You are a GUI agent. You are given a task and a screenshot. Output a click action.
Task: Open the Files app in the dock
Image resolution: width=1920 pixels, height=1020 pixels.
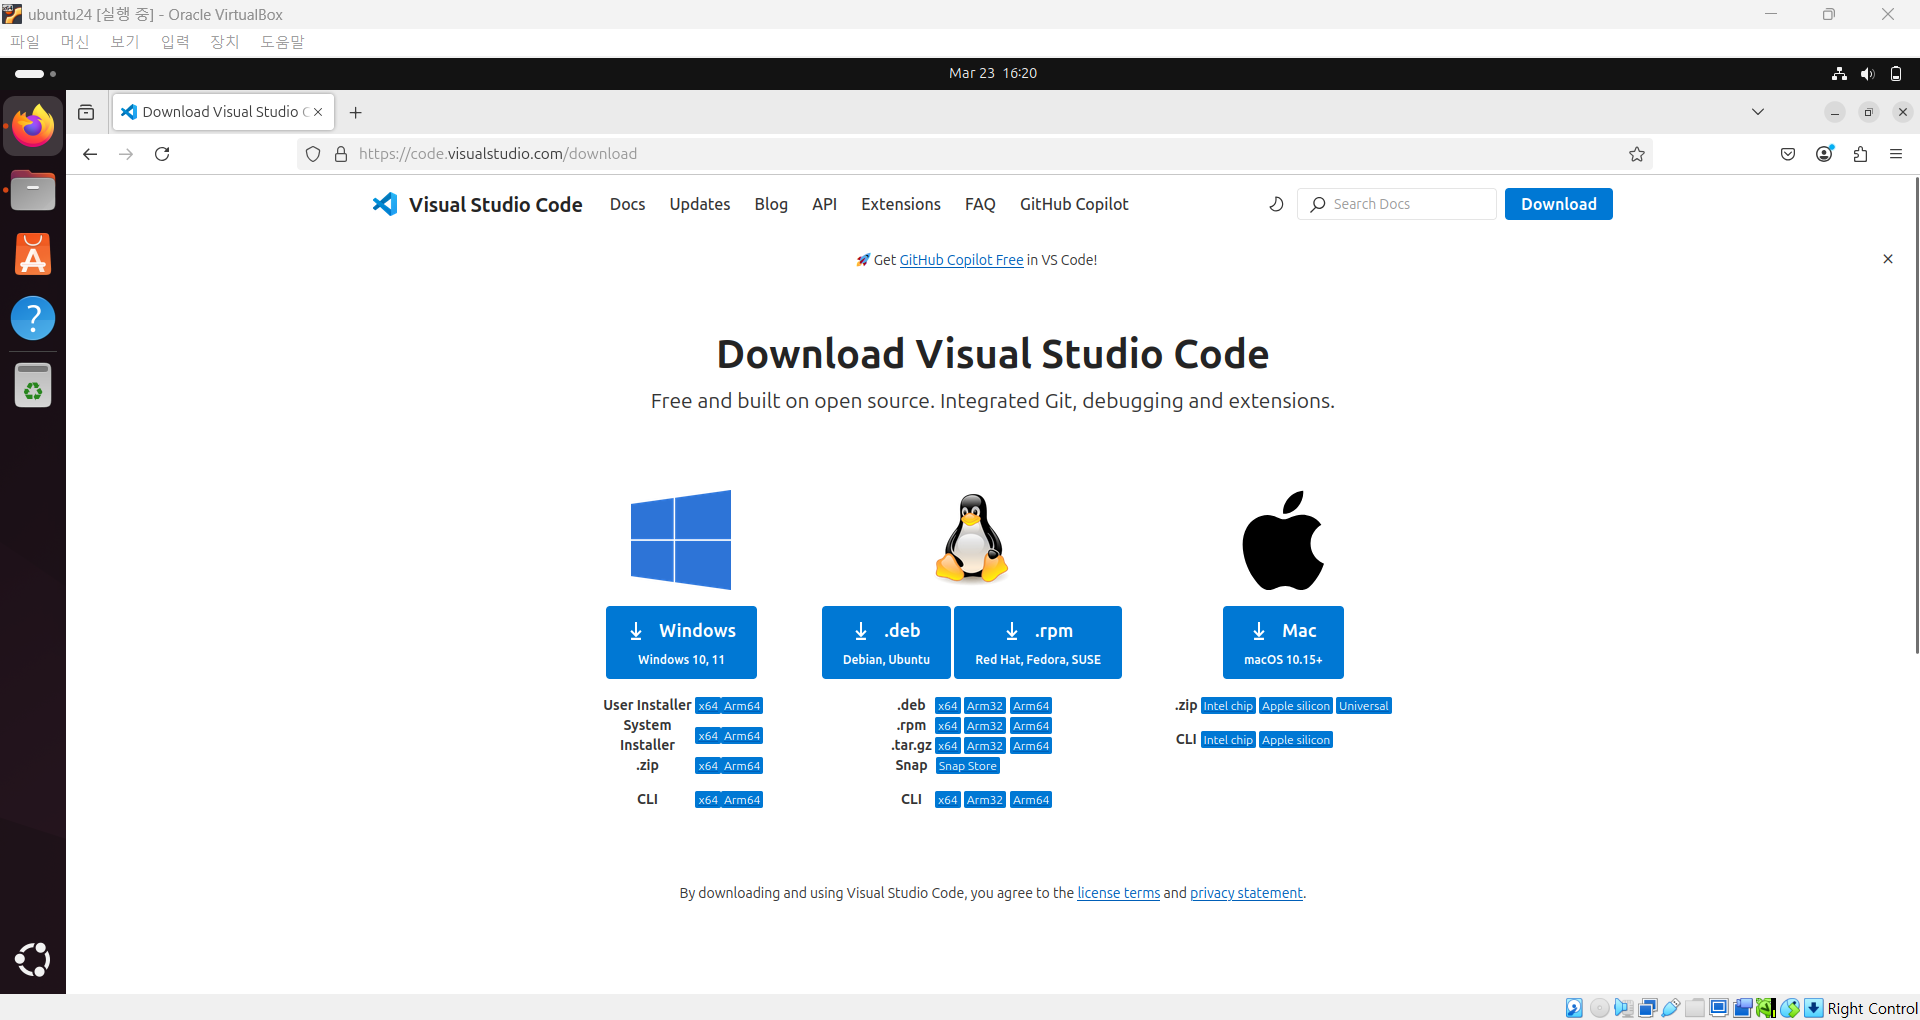pyautogui.click(x=33, y=190)
